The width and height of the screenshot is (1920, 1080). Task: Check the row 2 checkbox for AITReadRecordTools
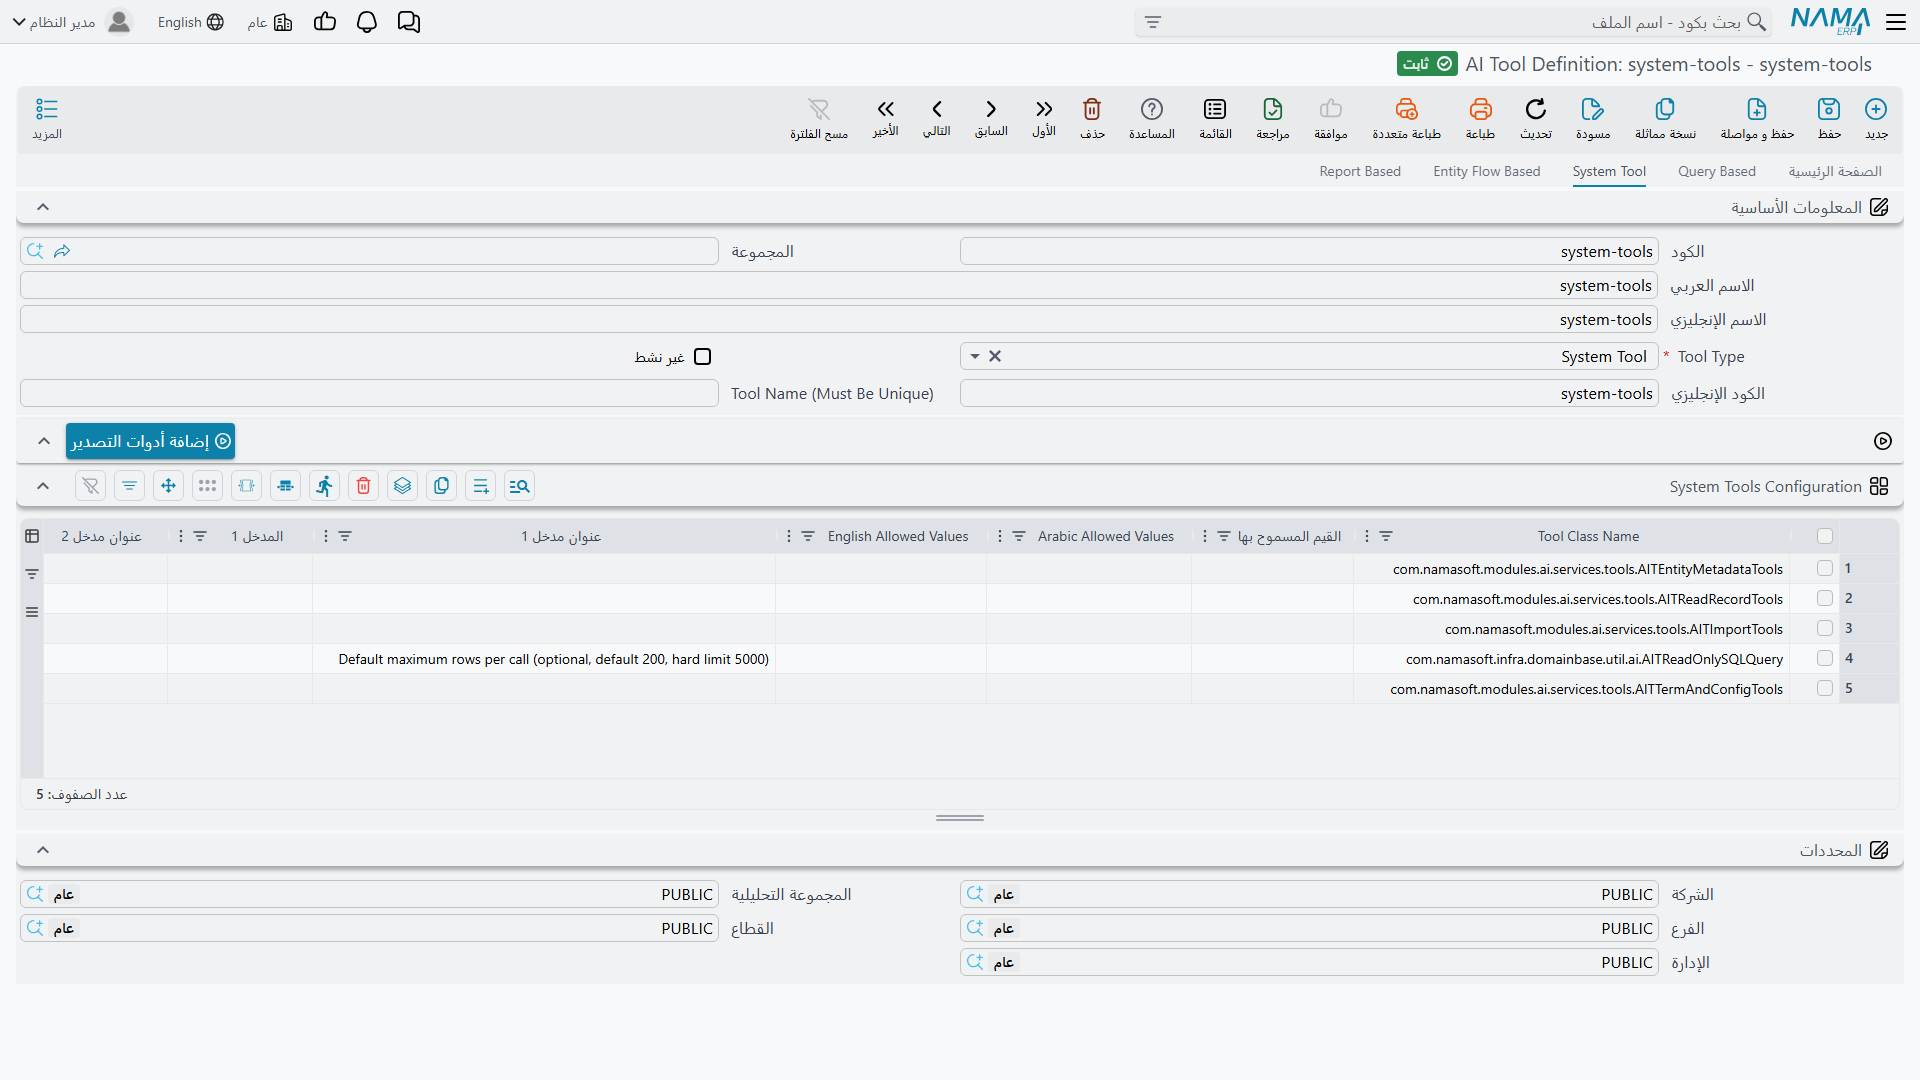(x=1825, y=598)
